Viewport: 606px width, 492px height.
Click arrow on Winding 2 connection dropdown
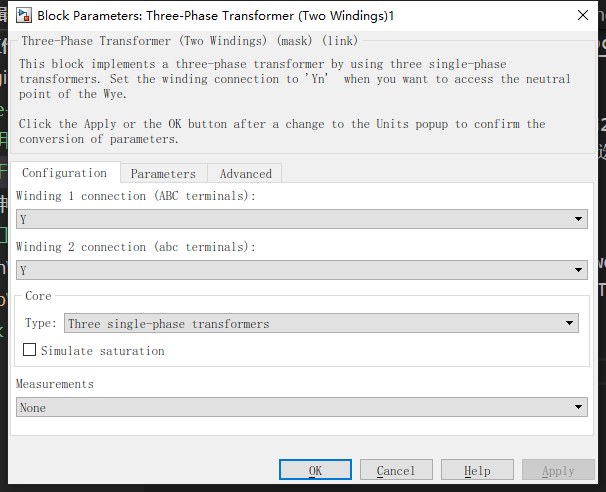(580, 270)
